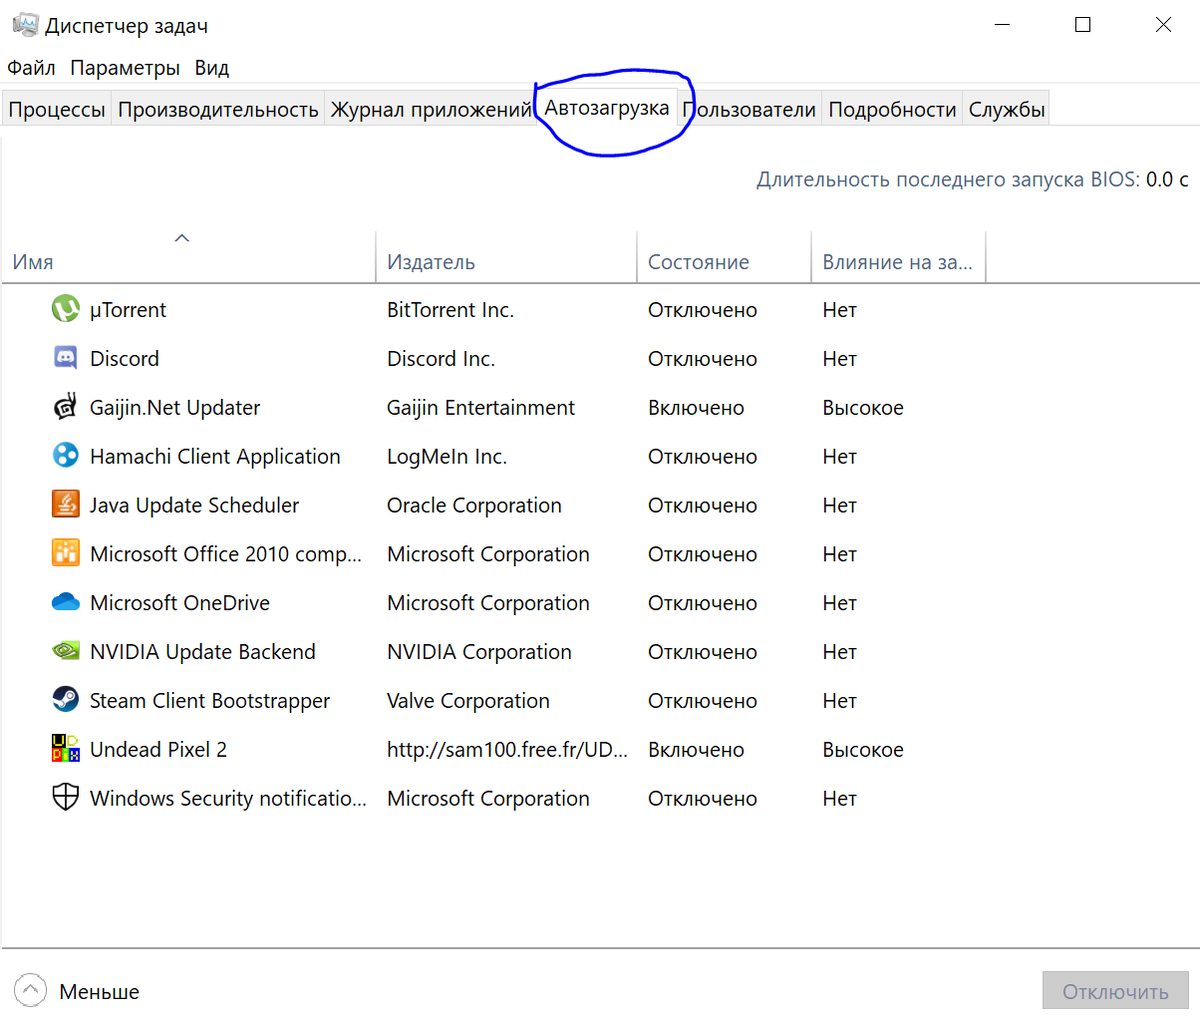This screenshot has height=1026, width=1200.
Task: Click Высокое impact in Undead Pixel 2 row
Action: 863,749
